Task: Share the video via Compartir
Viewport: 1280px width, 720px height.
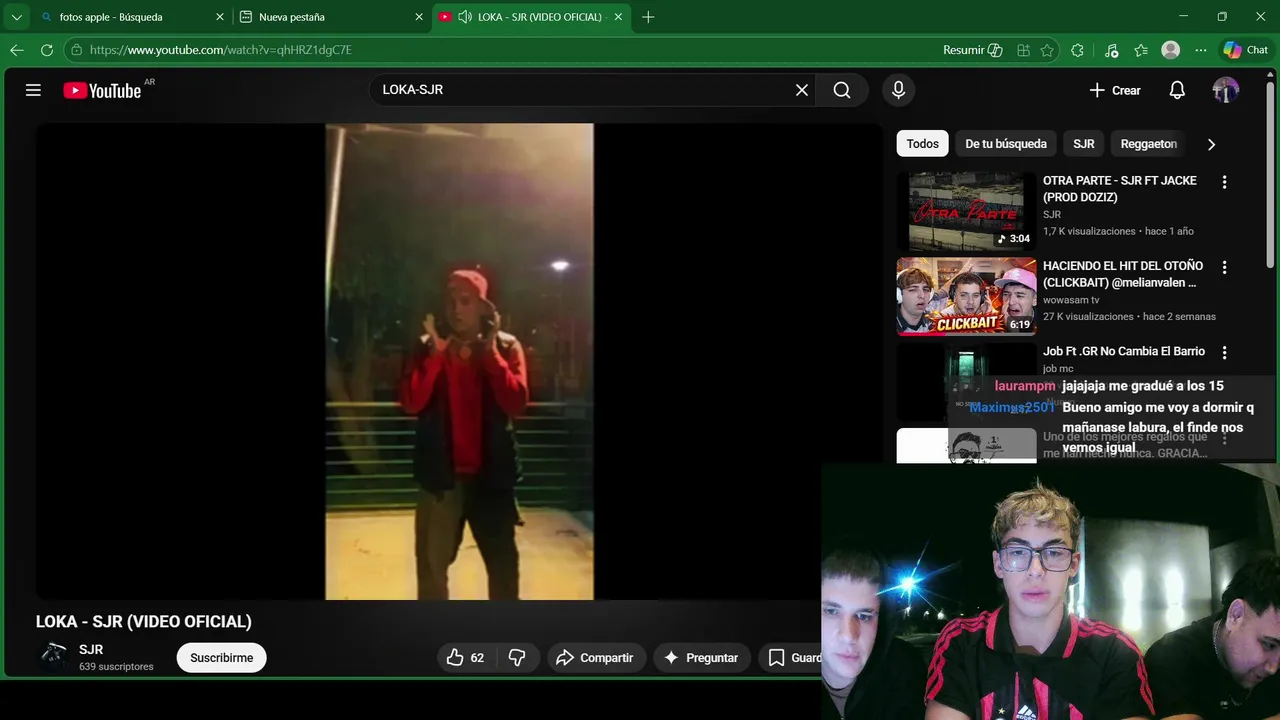Action: pyautogui.click(x=595, y=657)
